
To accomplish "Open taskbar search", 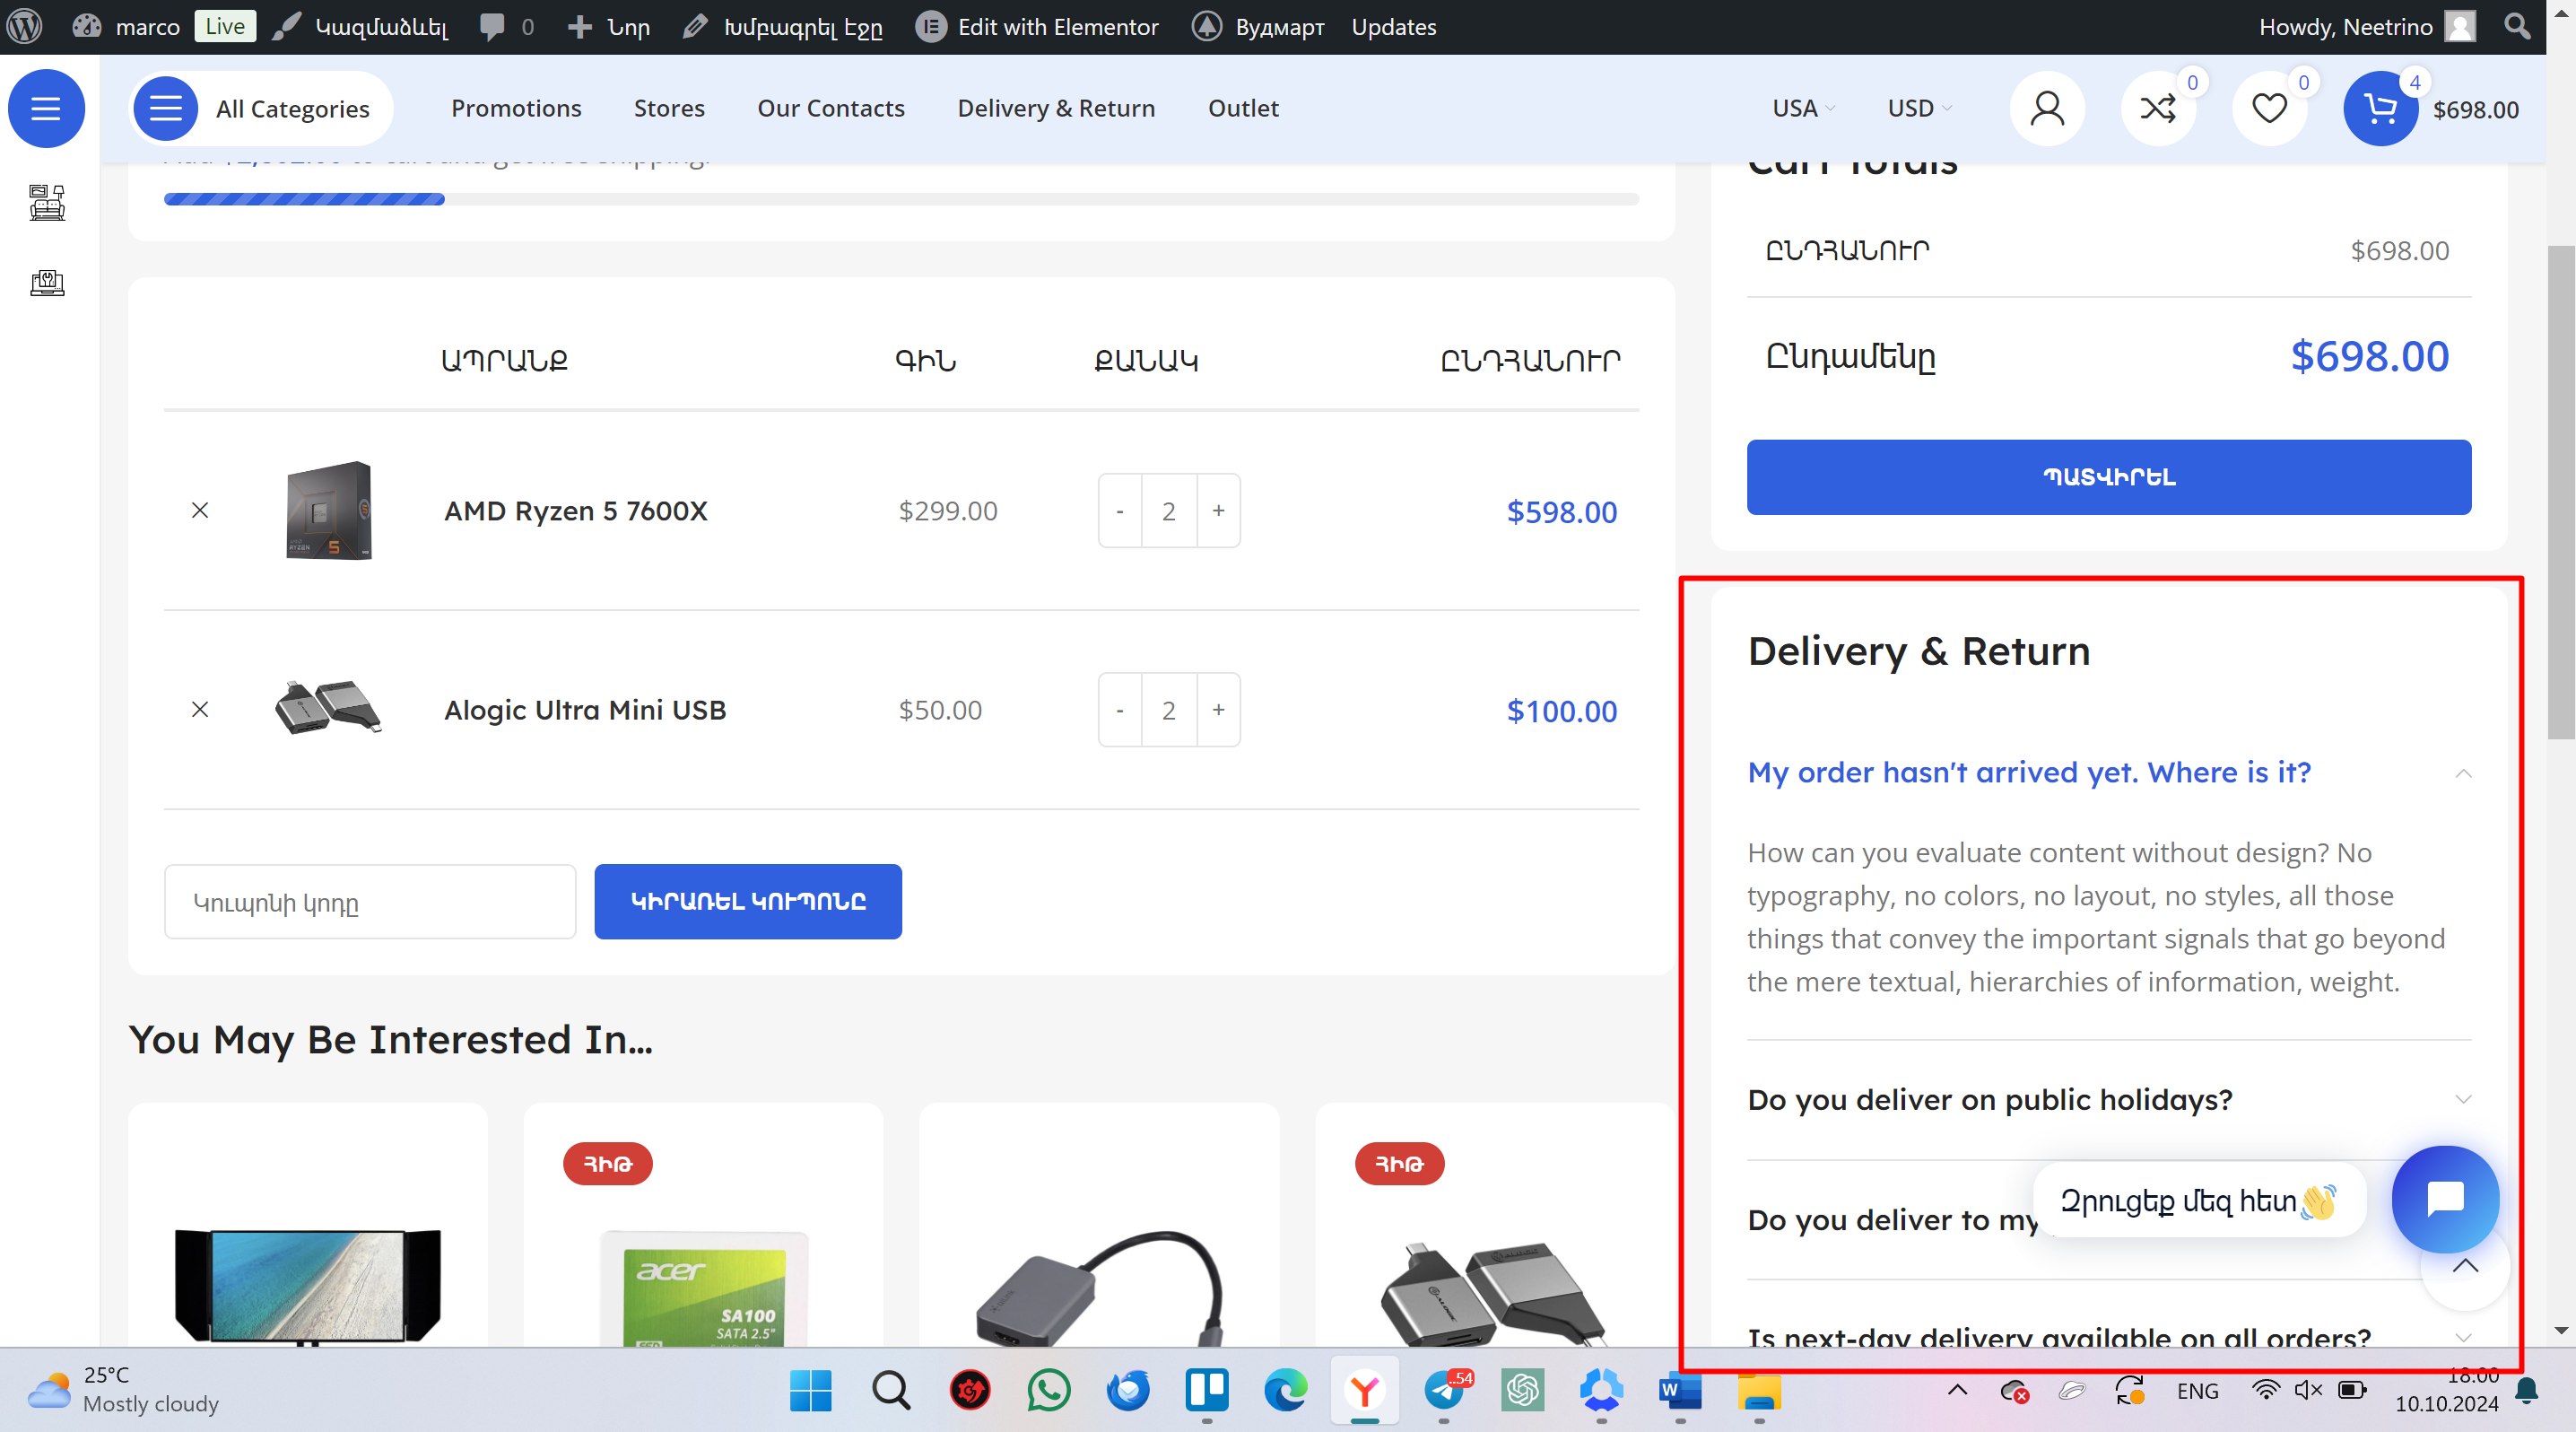I will (890, 1390).
